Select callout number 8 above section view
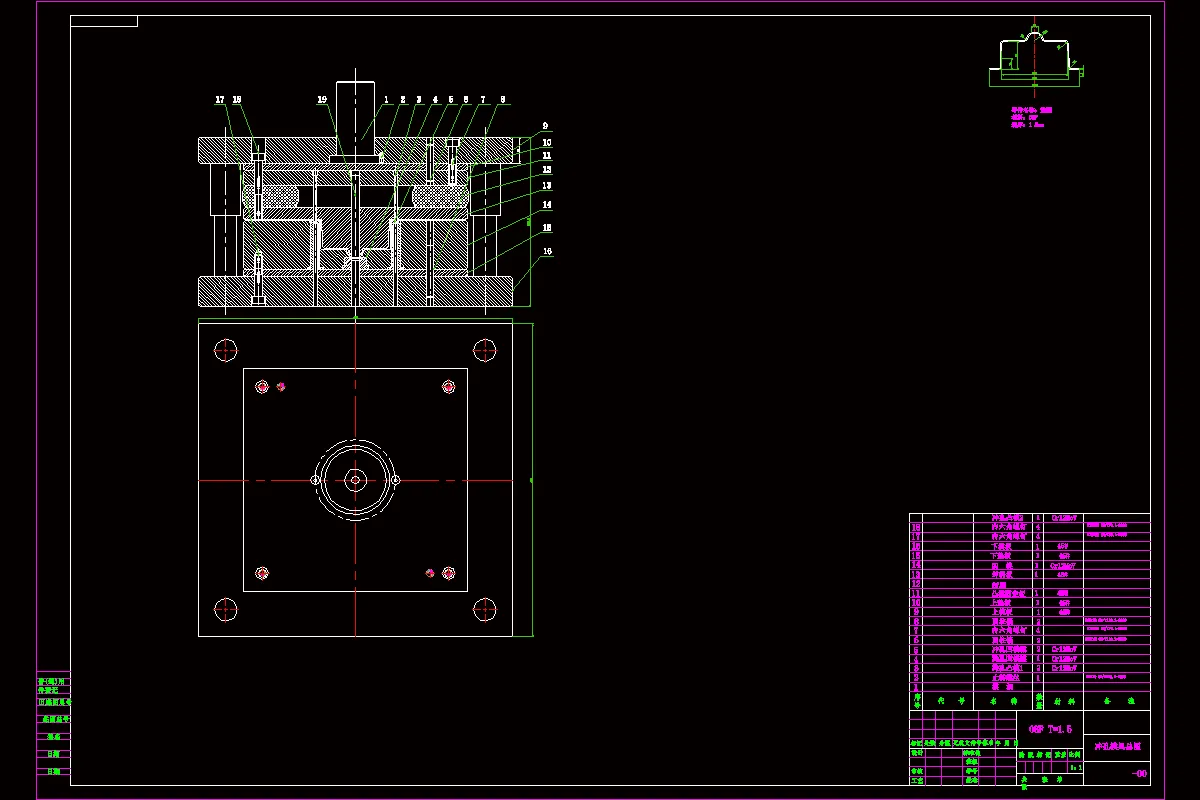1200x800 pixels. click(502, 100)
